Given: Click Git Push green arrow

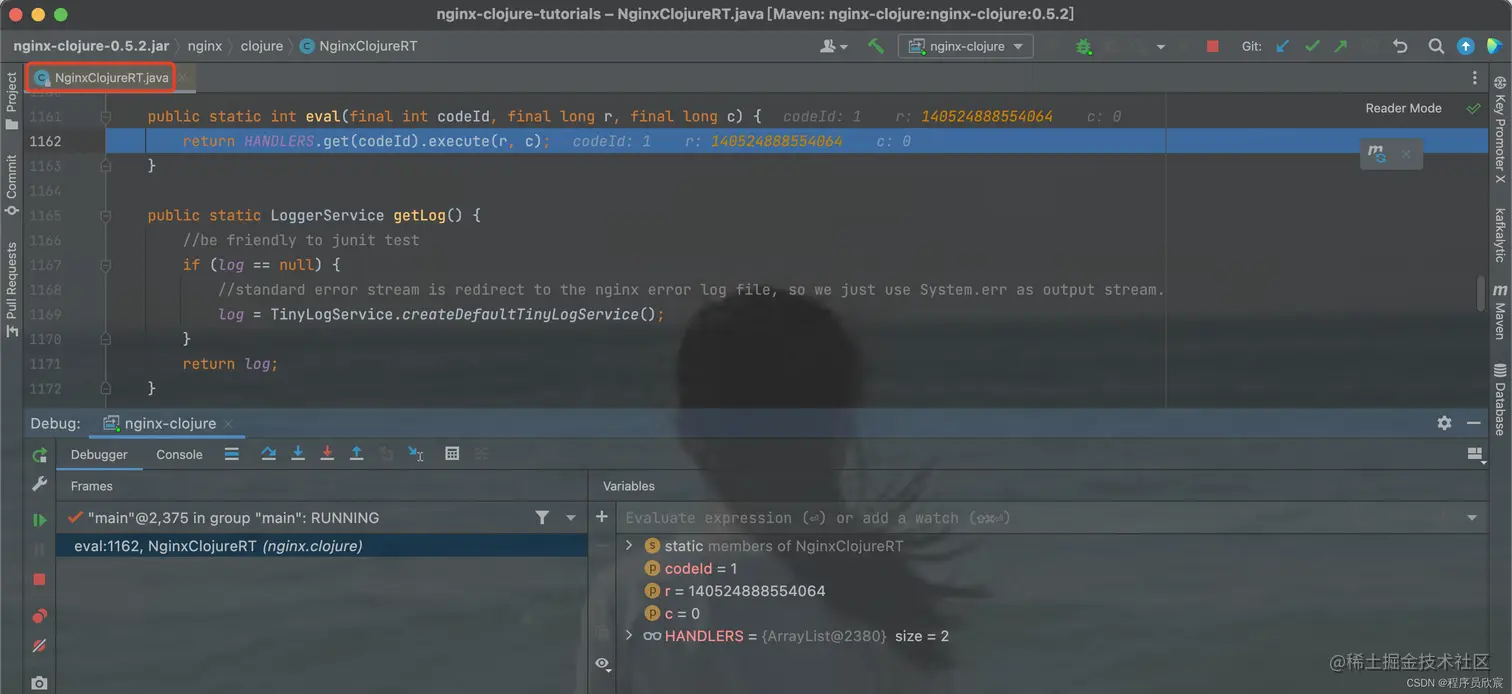Looking at the screenshot, I should (1341, 46).
